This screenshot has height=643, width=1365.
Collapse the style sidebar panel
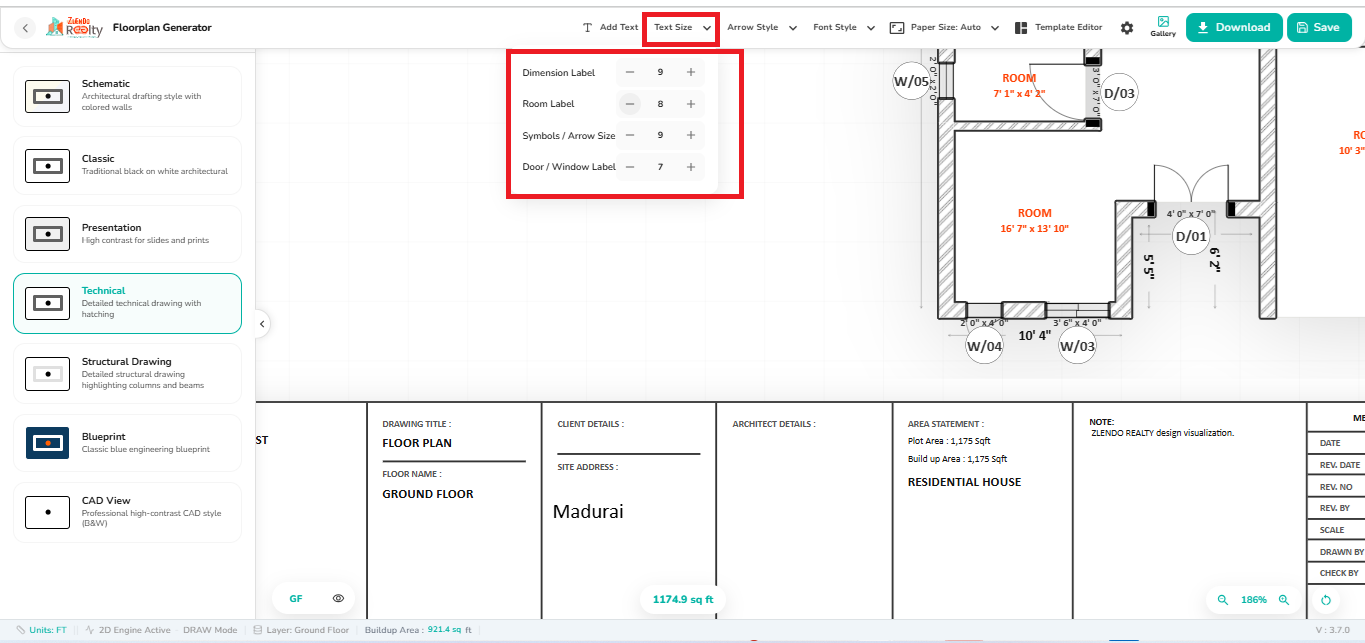[261, 324]
